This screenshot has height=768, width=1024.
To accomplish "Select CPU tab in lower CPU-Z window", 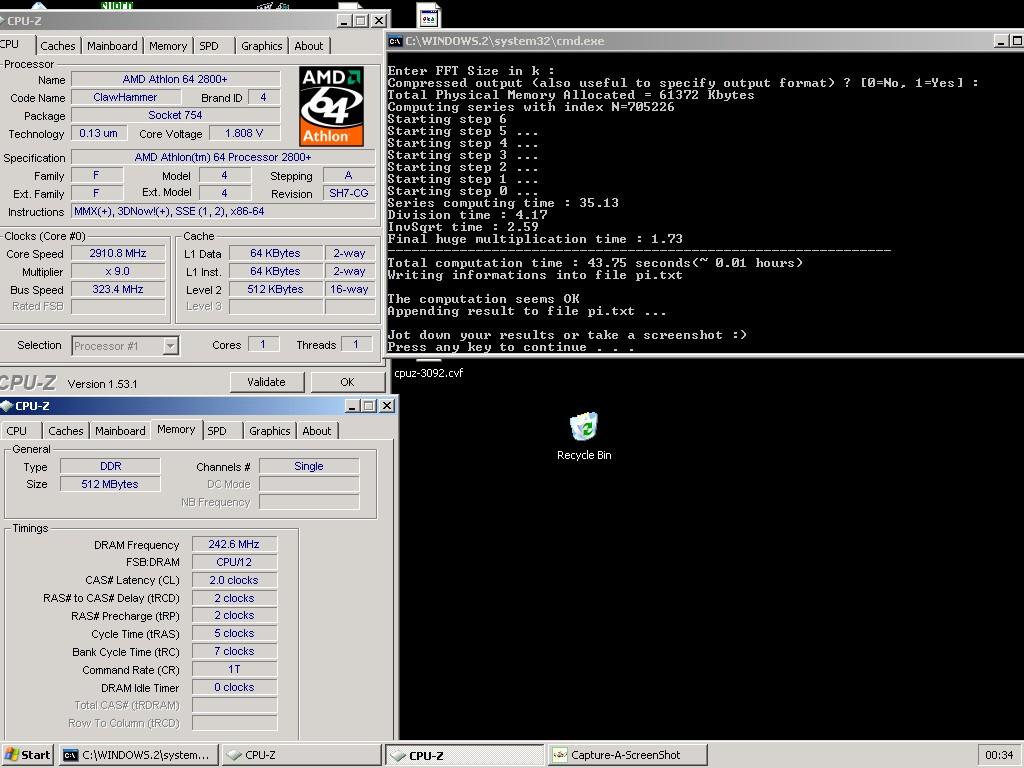I will tap(17, 431).
